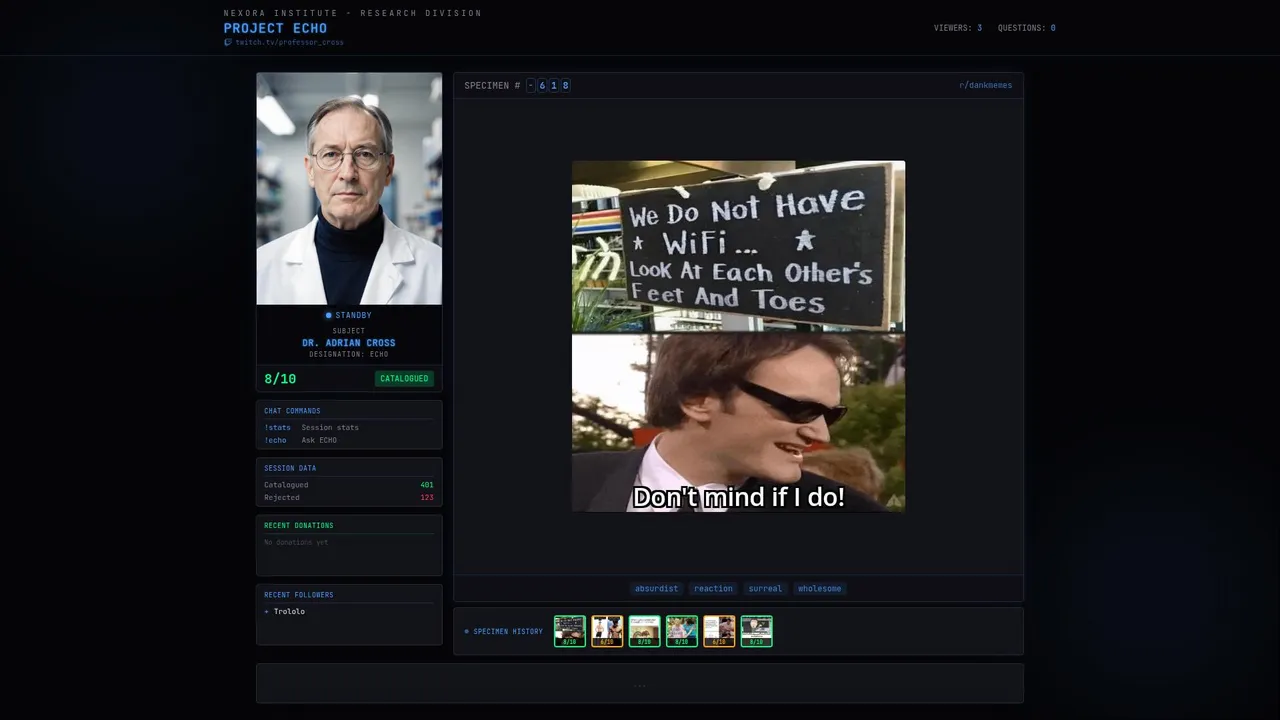Select the surreal tag

pyautogui.click(x=765, y=589)
